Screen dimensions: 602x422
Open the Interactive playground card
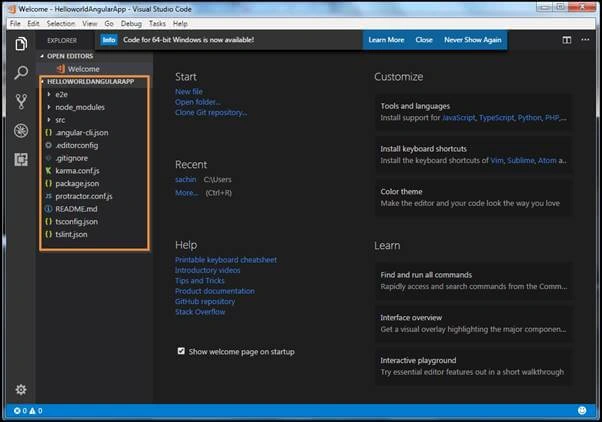click(473, 366)
